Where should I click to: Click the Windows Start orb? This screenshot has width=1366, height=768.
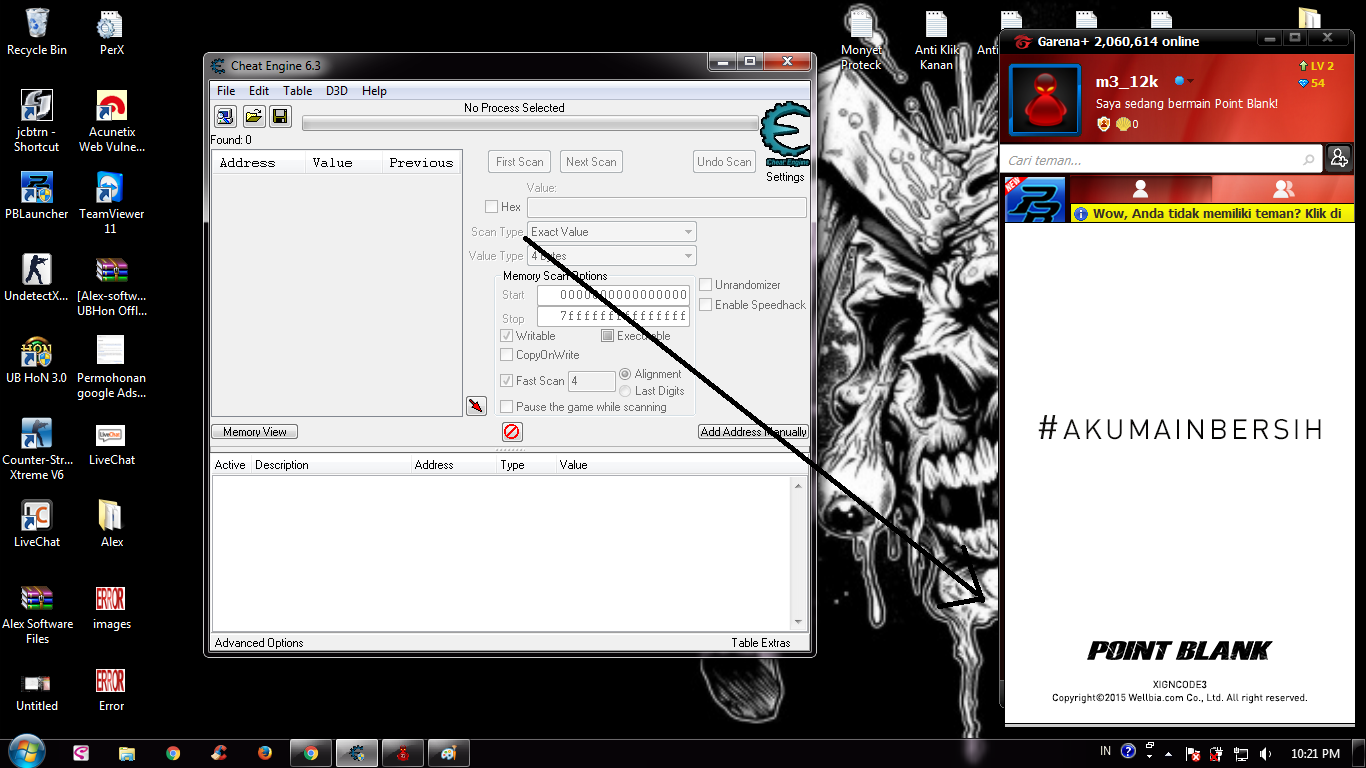point(26,752)
